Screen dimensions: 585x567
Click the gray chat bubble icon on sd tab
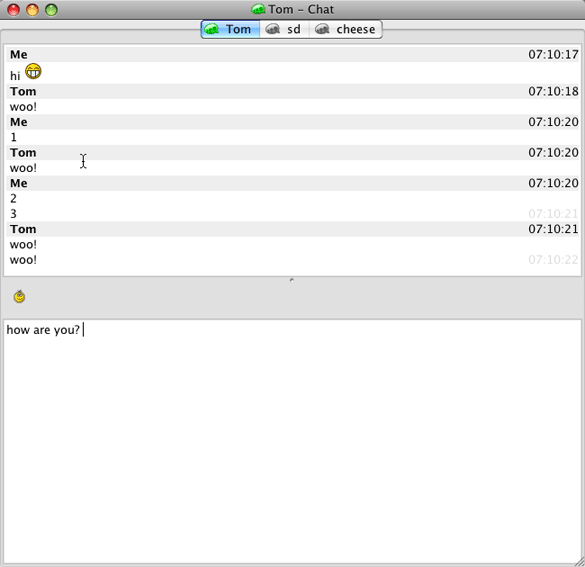pos(272,29)
